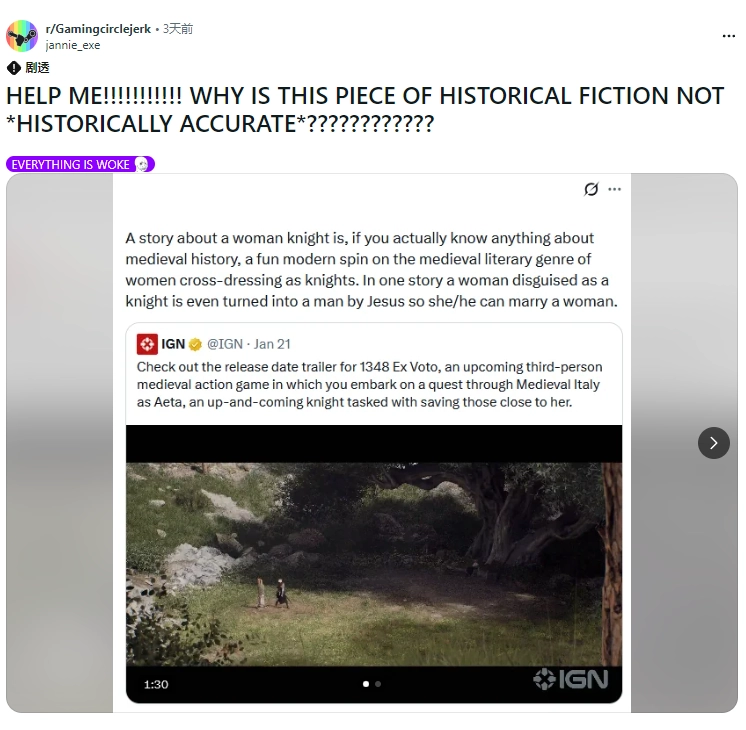The height and width of the screenshot is (730, 746).
Task: Filter by EVERYTHING IS WOKE flair
Action: 80,164
